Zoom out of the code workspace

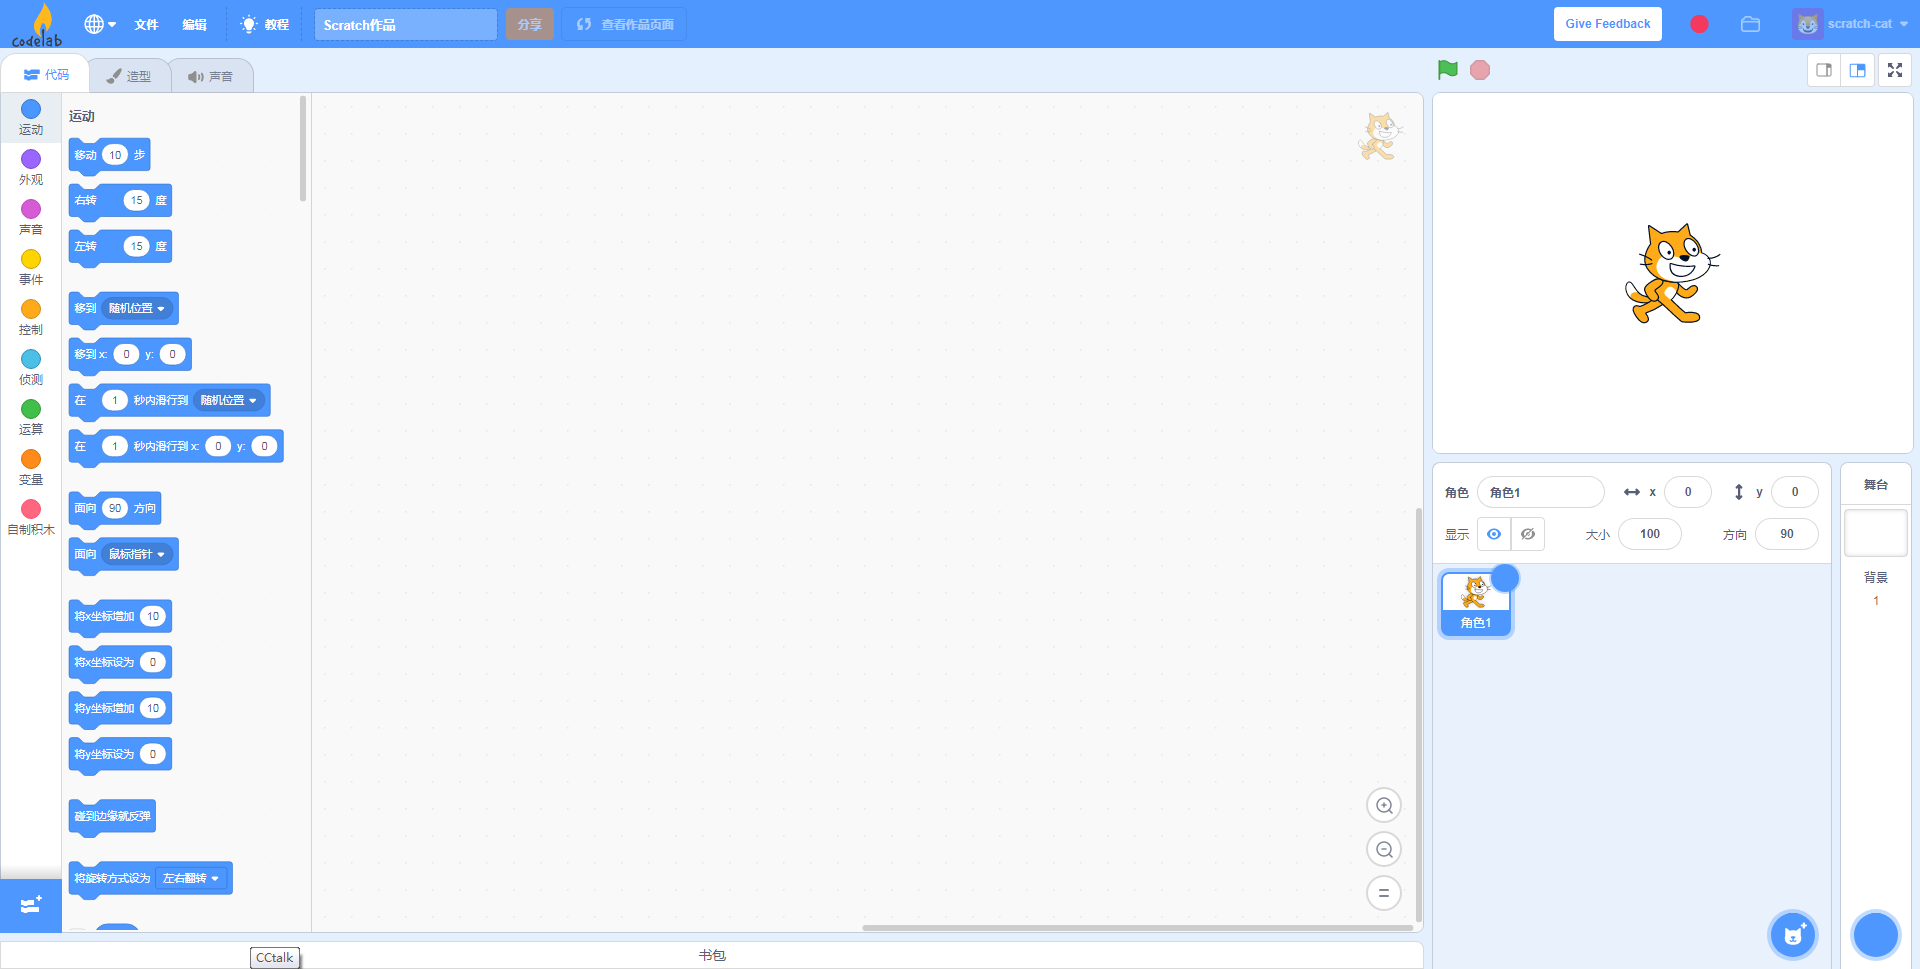[1384, 849]
